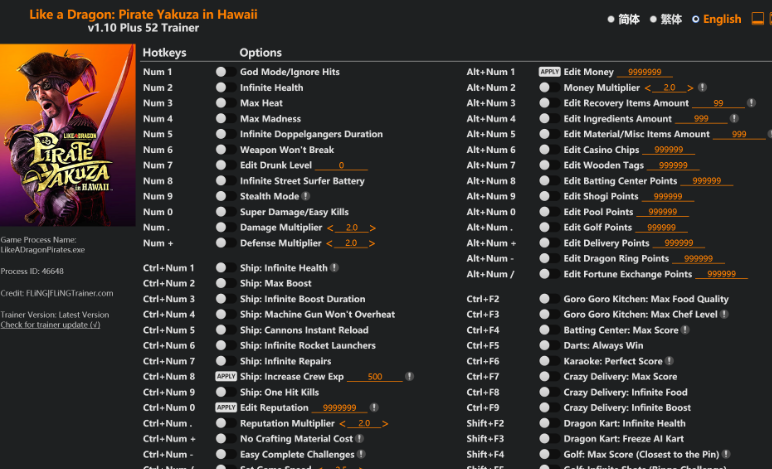Decrease Money Multiplier with left arrow
Image resolution: width=772 pixels, height=469 pixels.
[647, 88]
